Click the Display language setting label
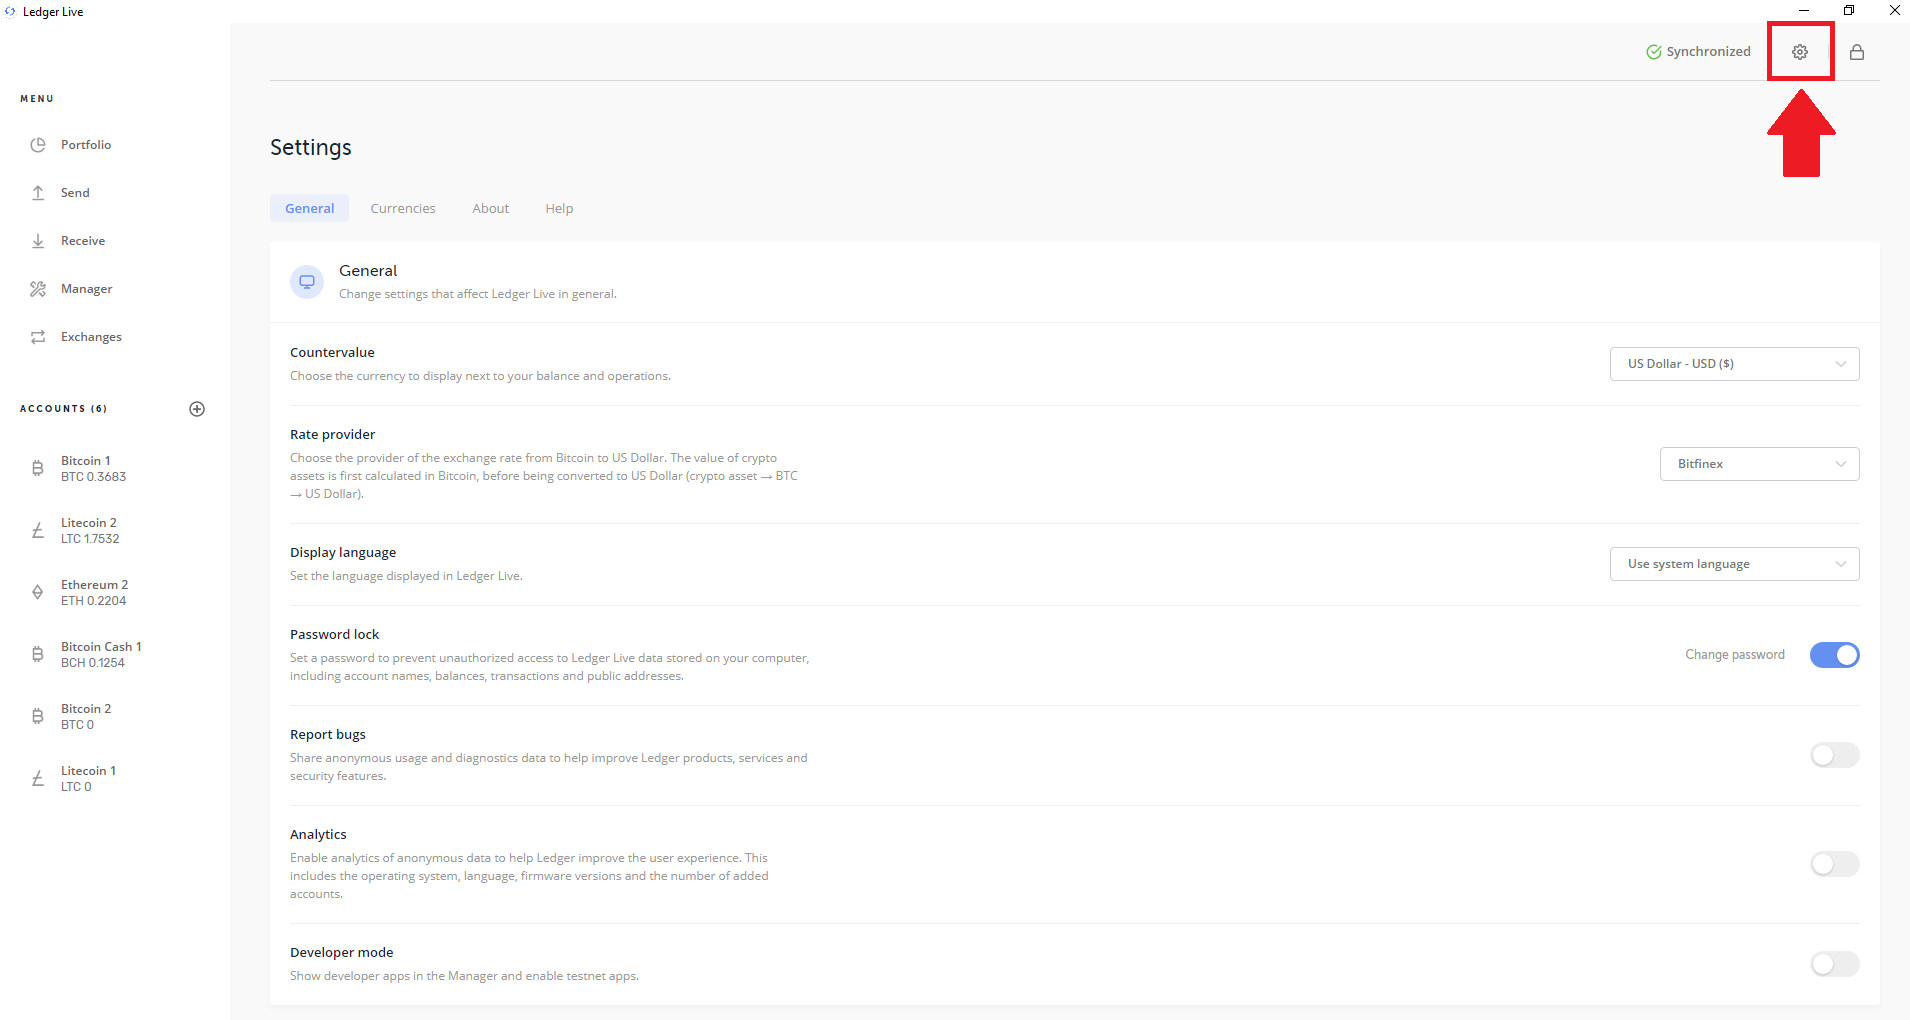1910x1020 pixels. (x=343, y=552)
